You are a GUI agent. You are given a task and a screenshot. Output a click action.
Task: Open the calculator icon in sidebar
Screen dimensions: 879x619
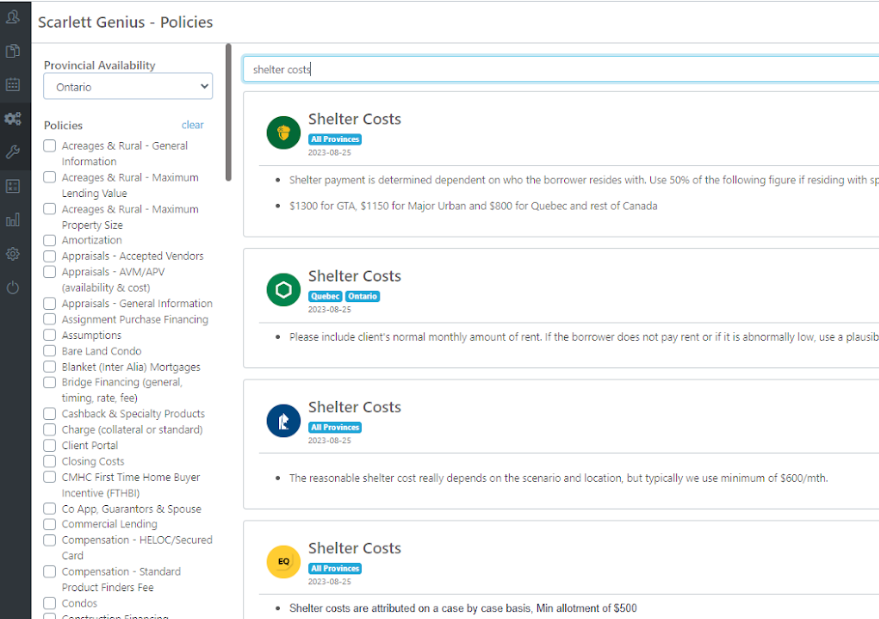12,186
